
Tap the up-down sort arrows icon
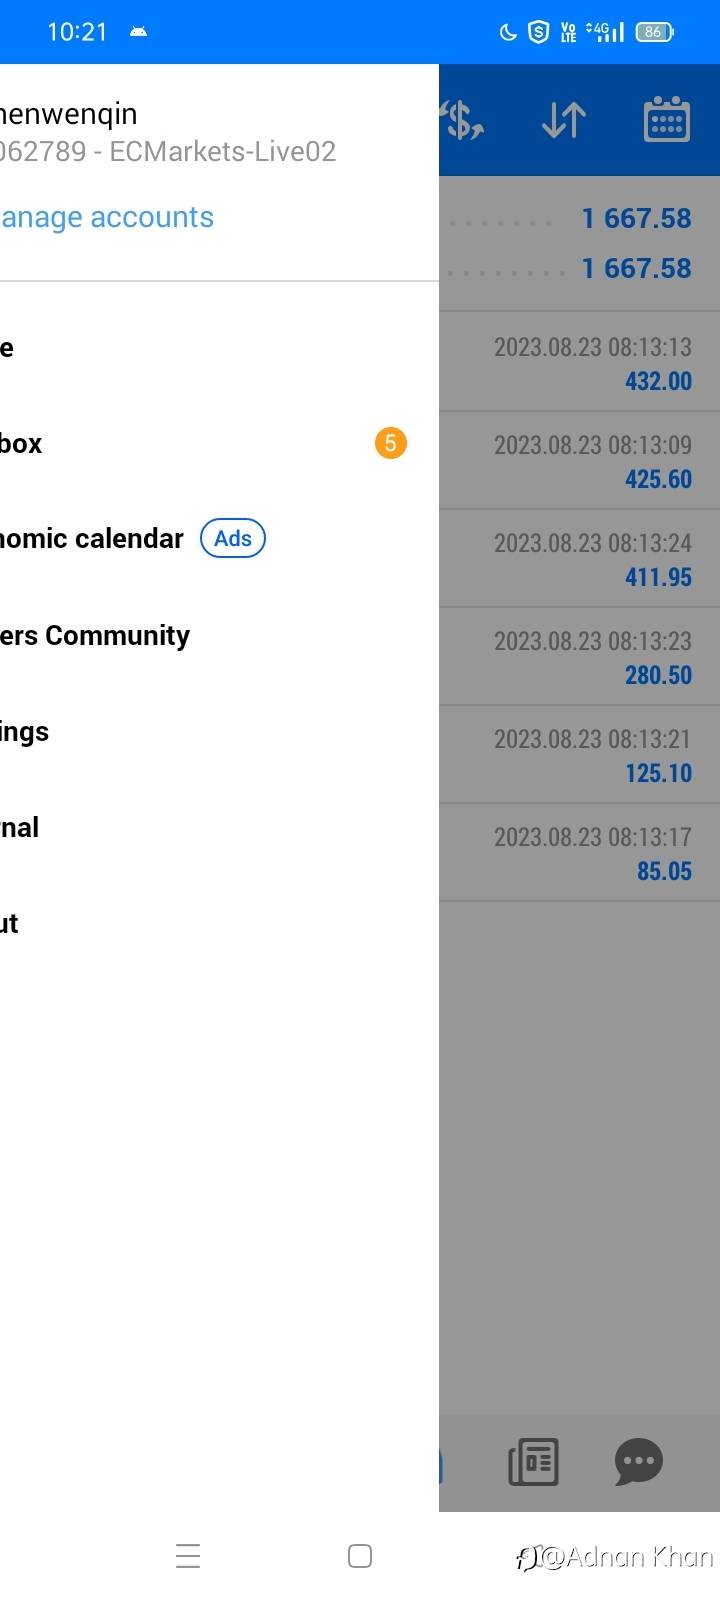pos(564,121)
